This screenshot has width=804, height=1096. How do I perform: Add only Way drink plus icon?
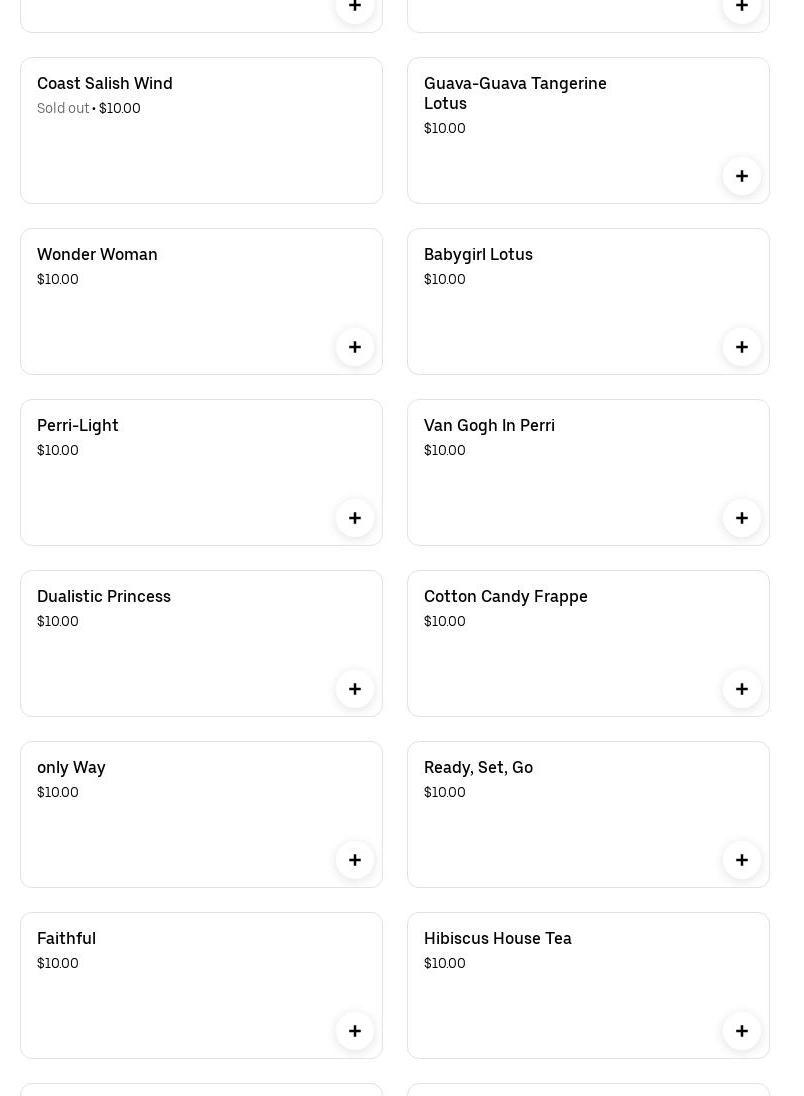(354, 860)
